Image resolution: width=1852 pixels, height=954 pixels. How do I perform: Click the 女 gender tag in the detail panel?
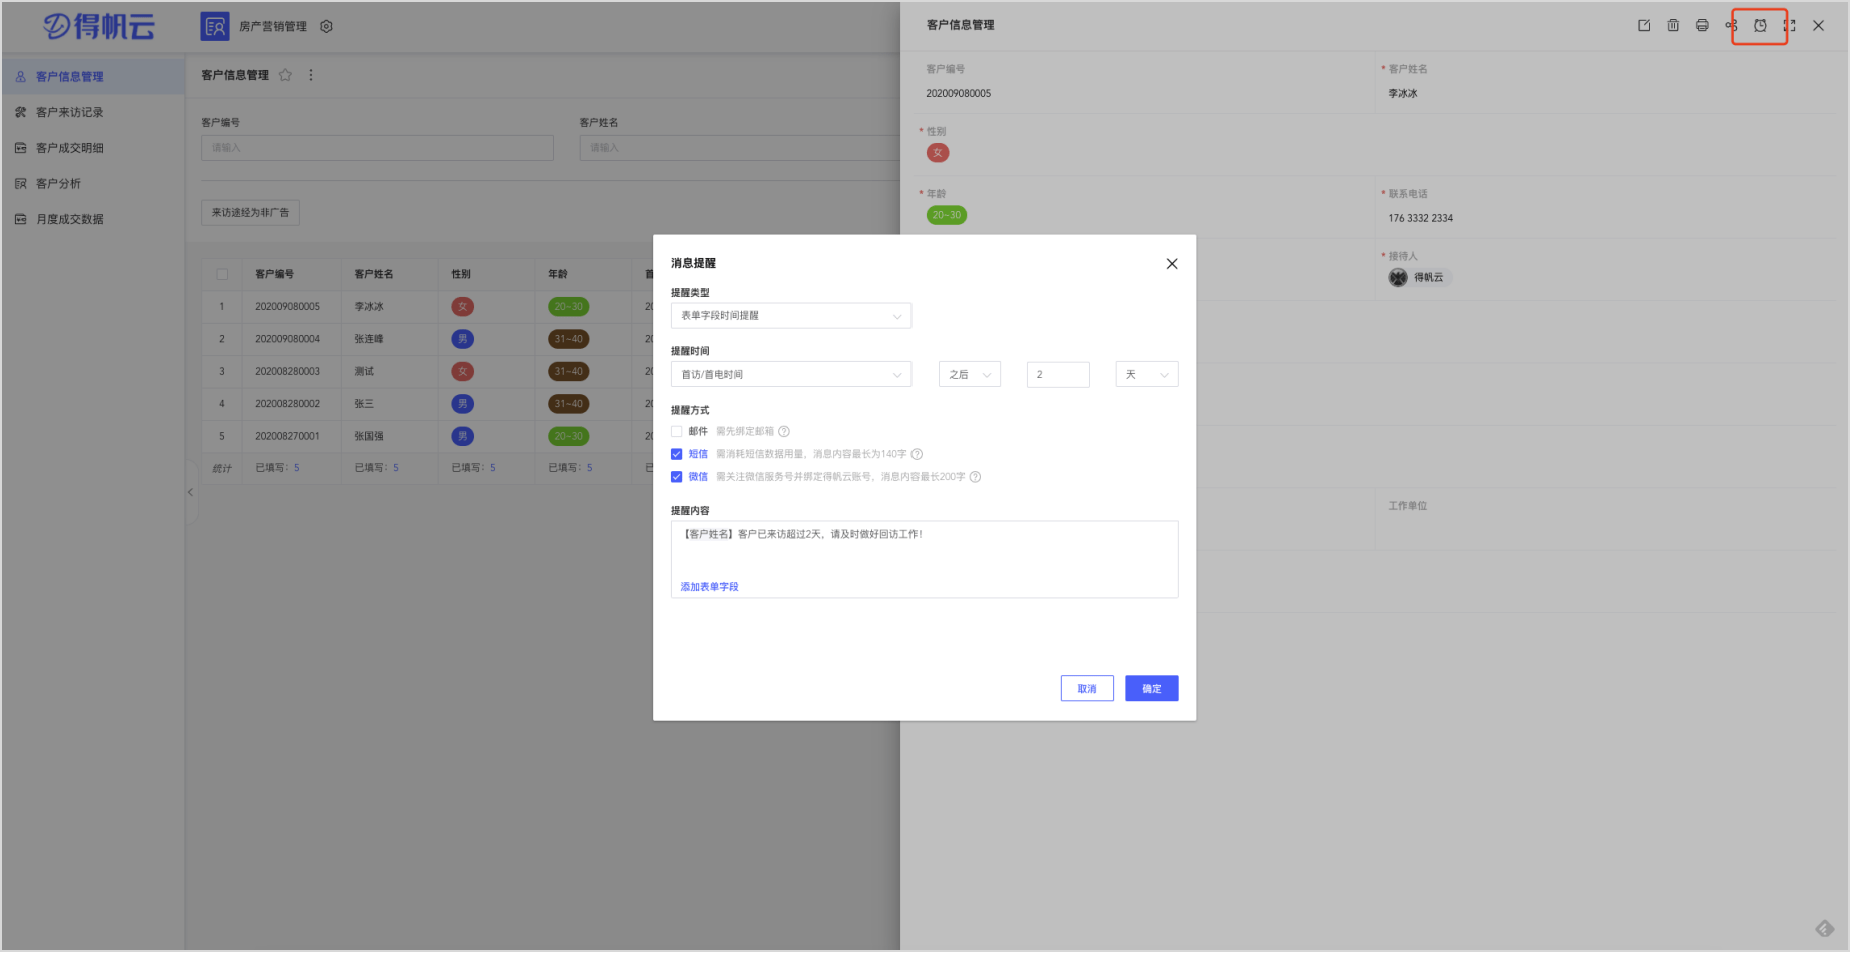(x=939, y=153)
